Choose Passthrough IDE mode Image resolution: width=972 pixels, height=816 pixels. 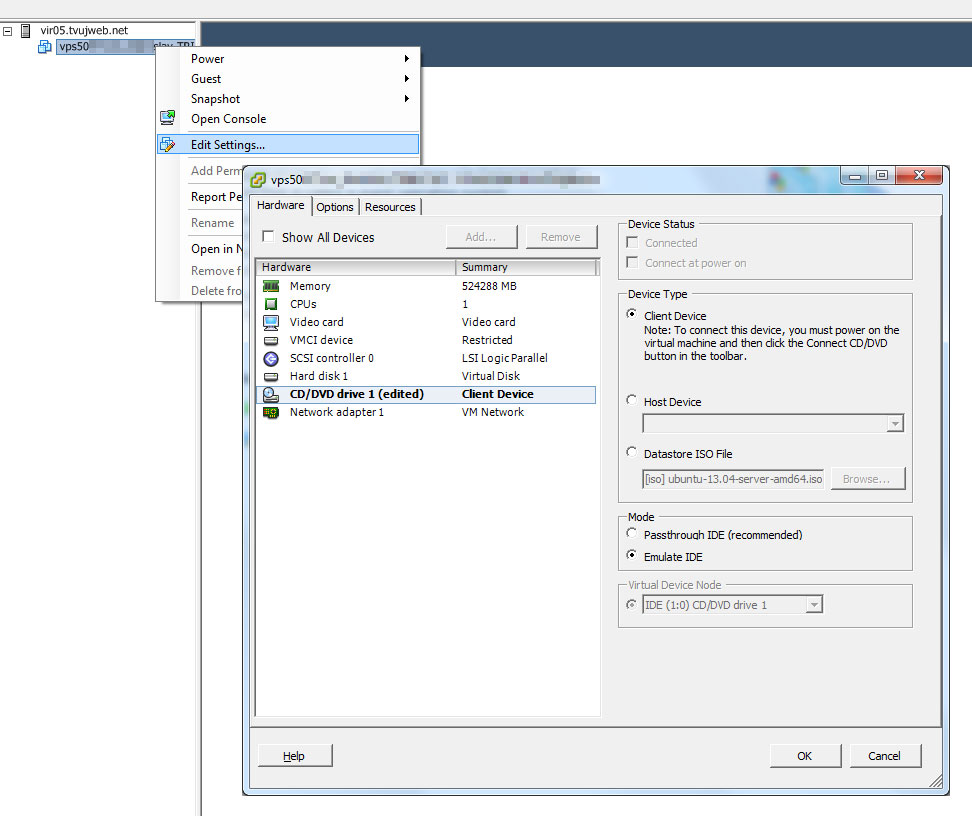[631, 534]
